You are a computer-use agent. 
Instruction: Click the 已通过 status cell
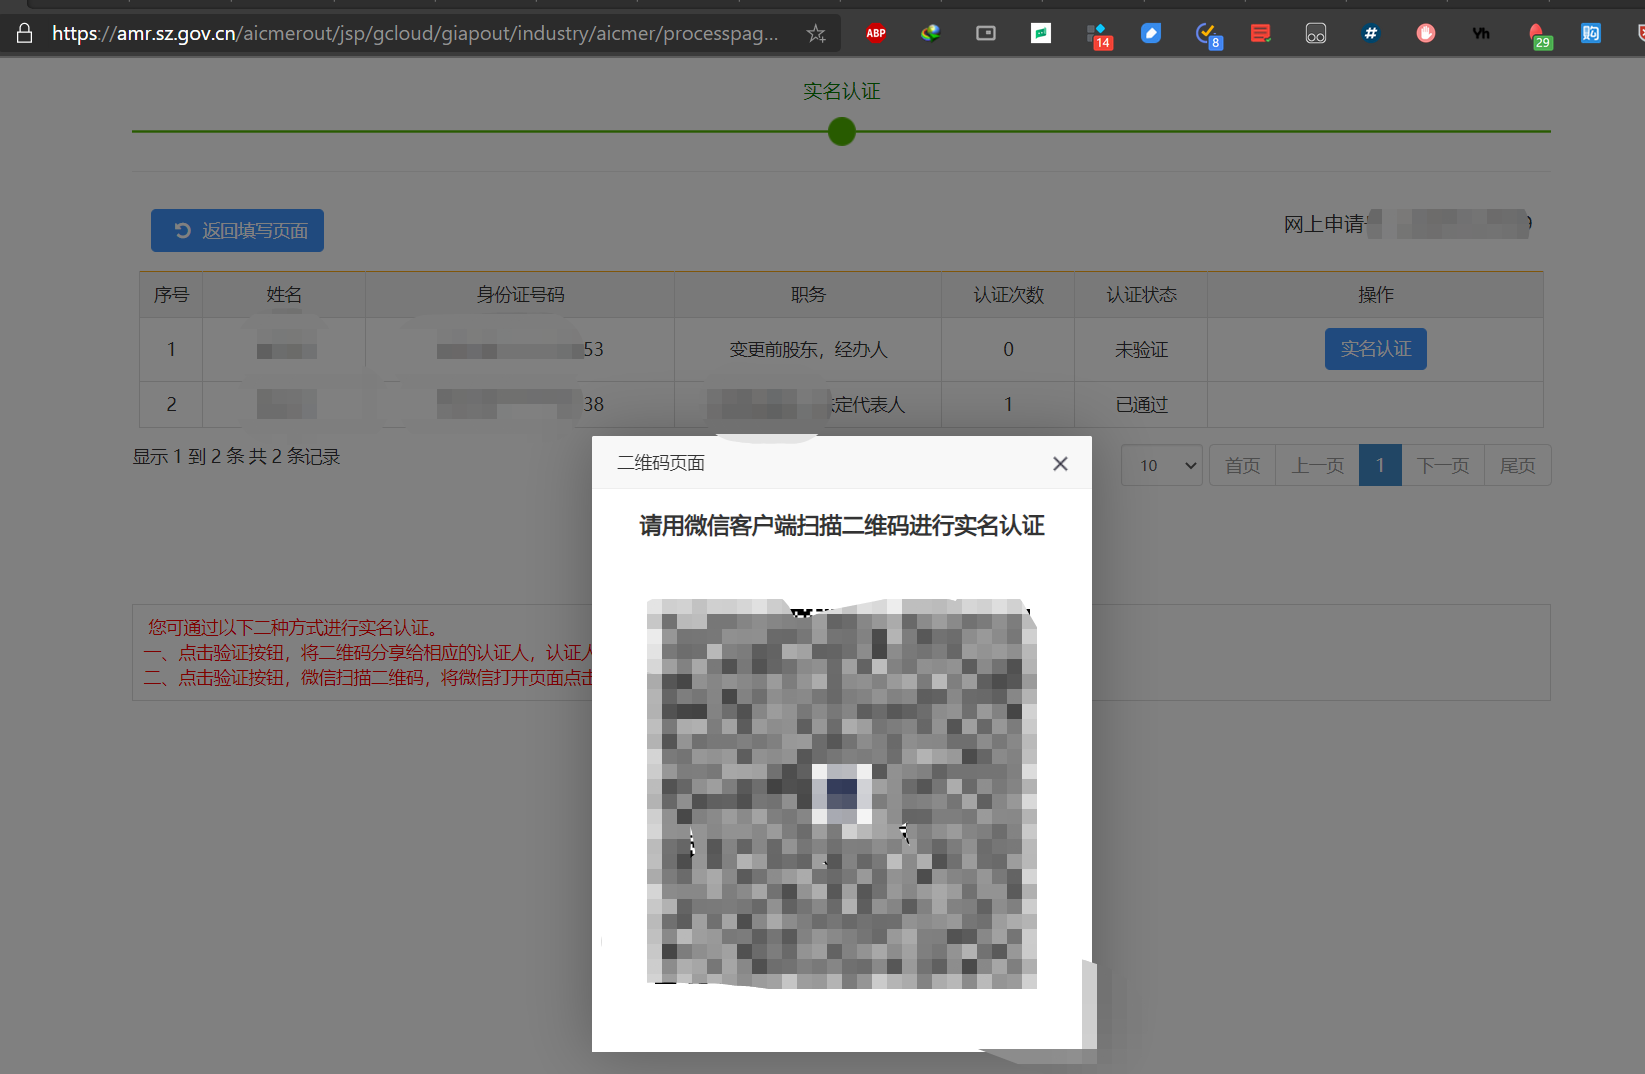point(1141,404)
